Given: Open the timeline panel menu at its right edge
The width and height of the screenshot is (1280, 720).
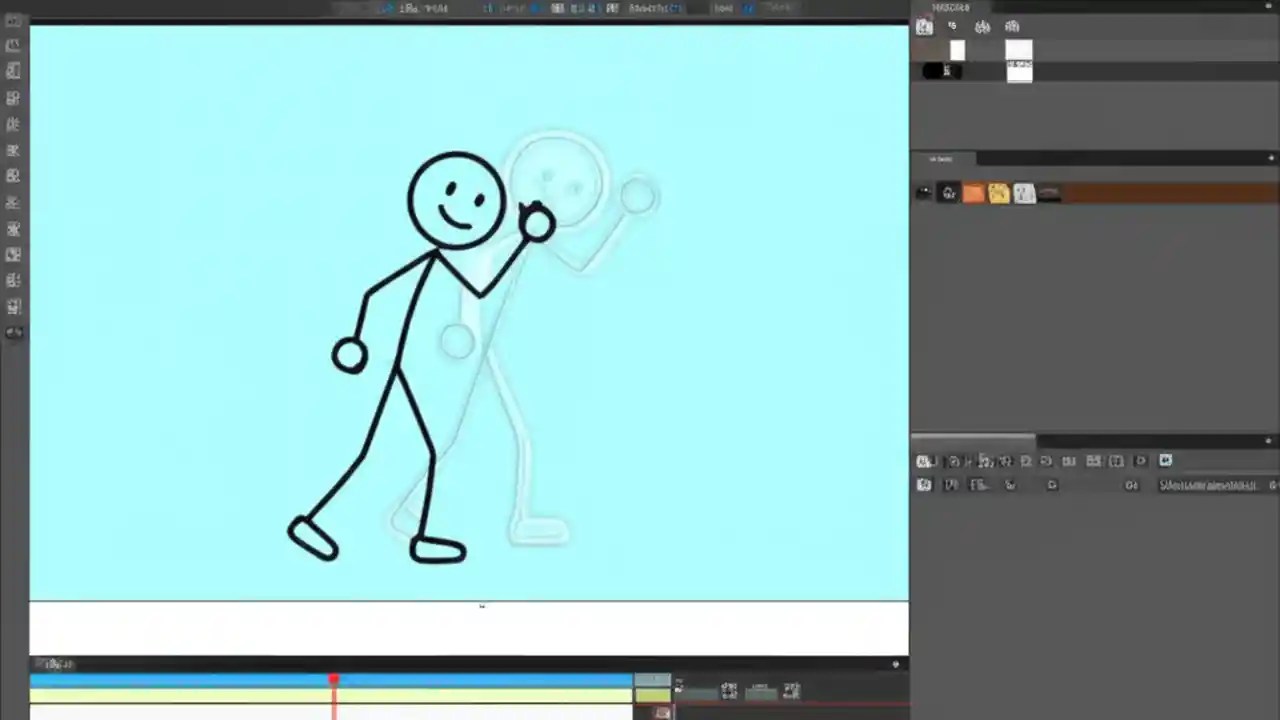Looking at the screenshot, I should click(895, 664).
